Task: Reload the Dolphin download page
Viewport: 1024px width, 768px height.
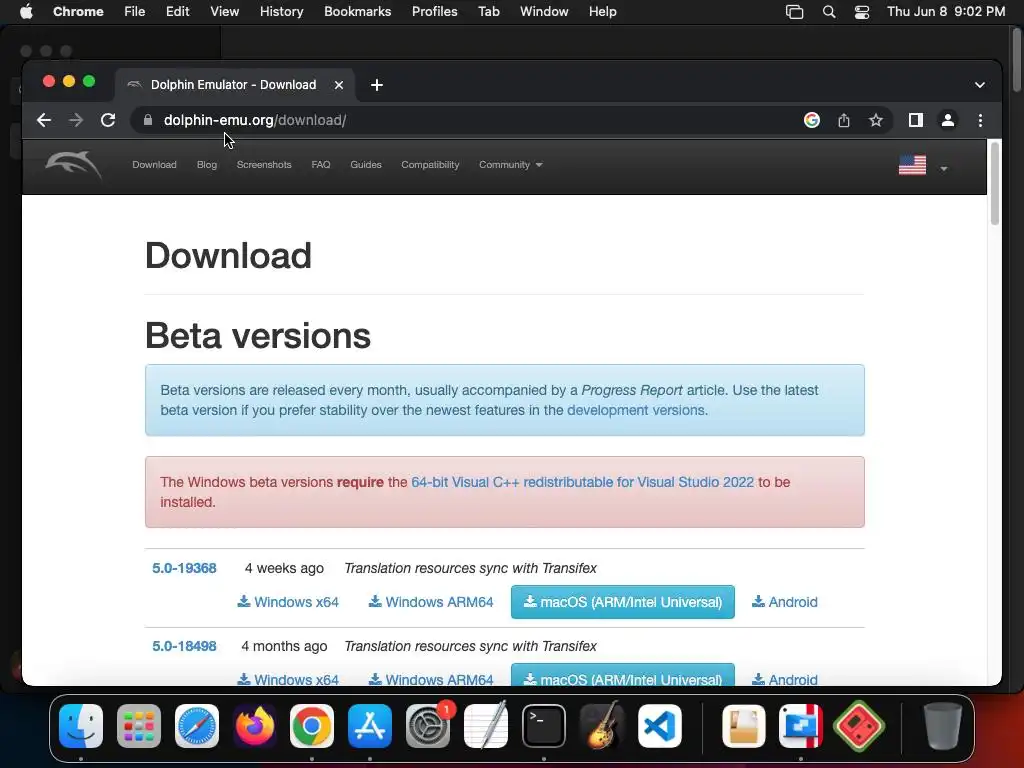Action: [108, 120]
